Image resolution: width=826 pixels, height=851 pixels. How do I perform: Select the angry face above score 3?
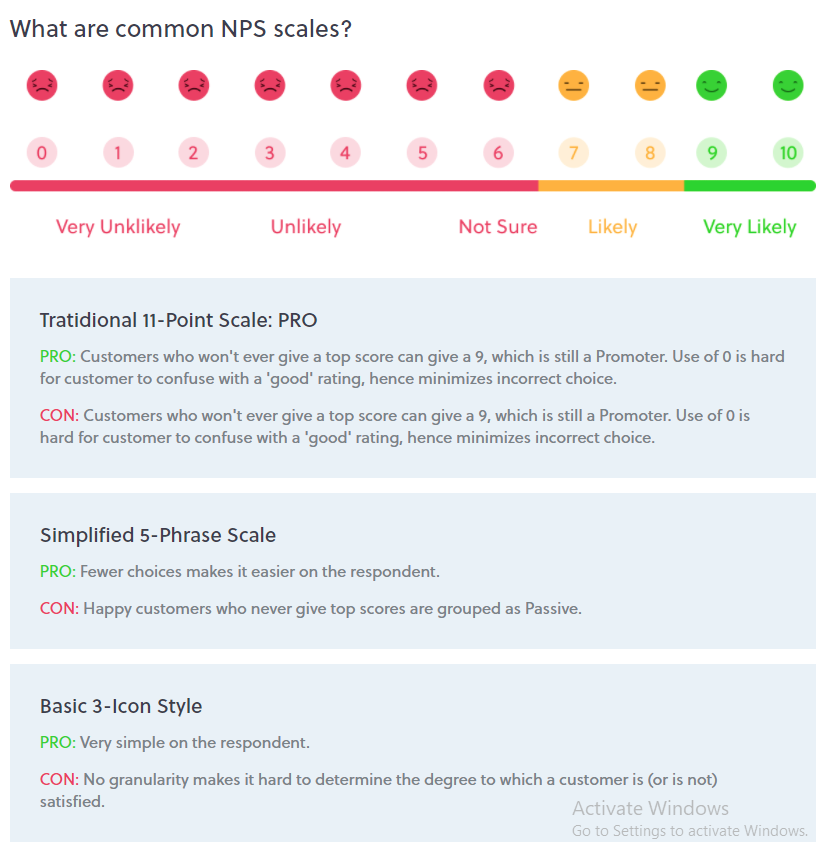(x=270, y=86)
